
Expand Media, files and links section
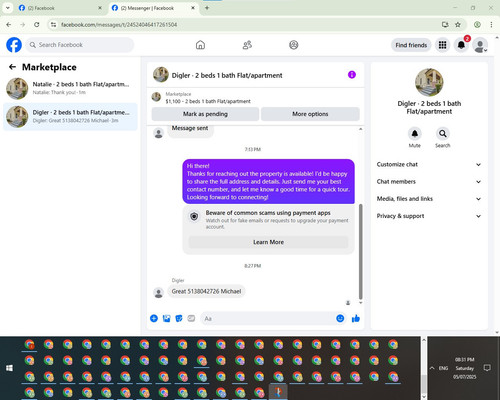coord(429,199)
